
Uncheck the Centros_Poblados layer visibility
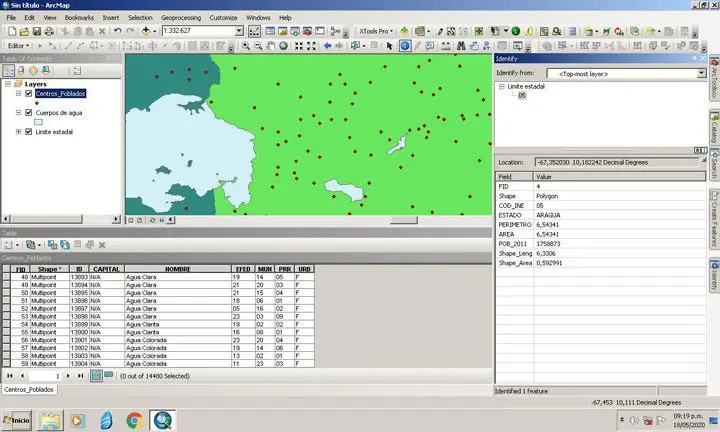pyautogui.click(x=28, y=93)
